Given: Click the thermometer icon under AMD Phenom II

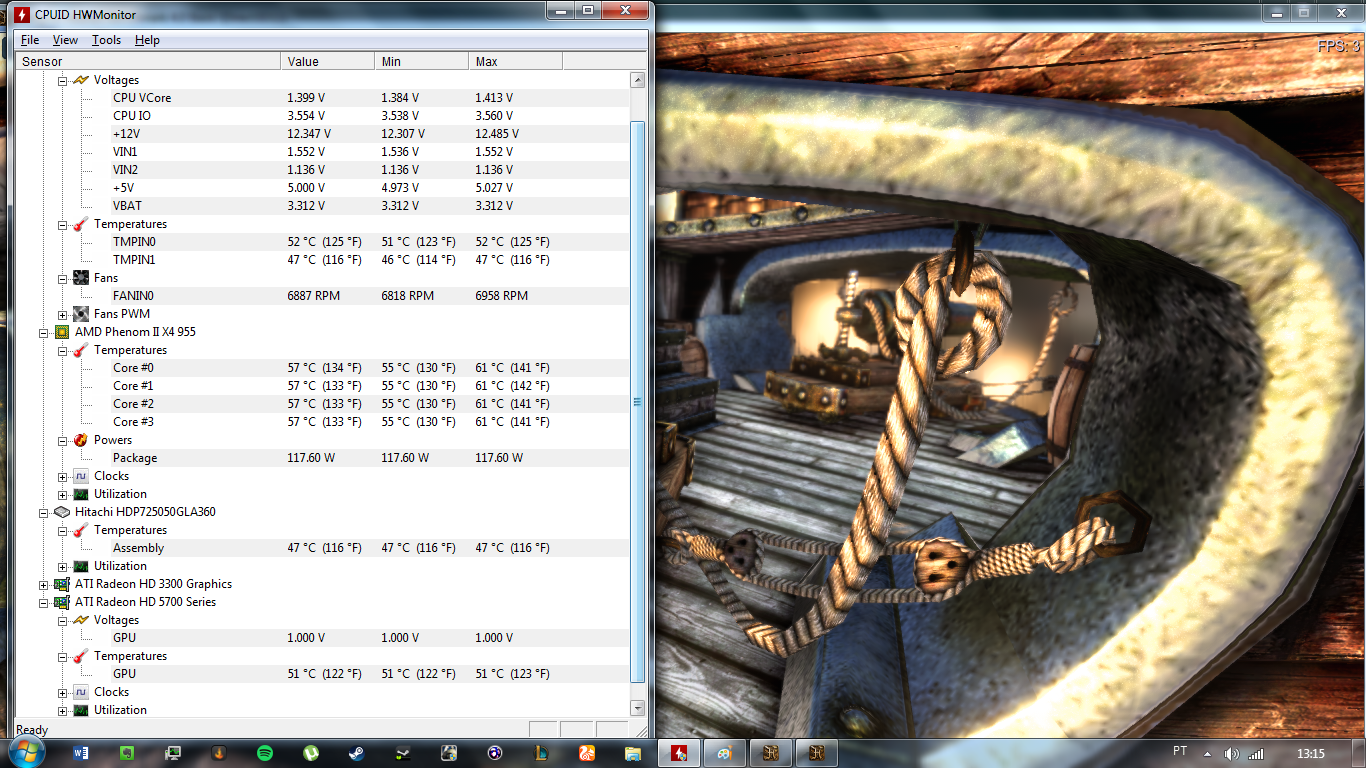Looking at the screenshot, I should pyautogui.click(x=81, y=350).
